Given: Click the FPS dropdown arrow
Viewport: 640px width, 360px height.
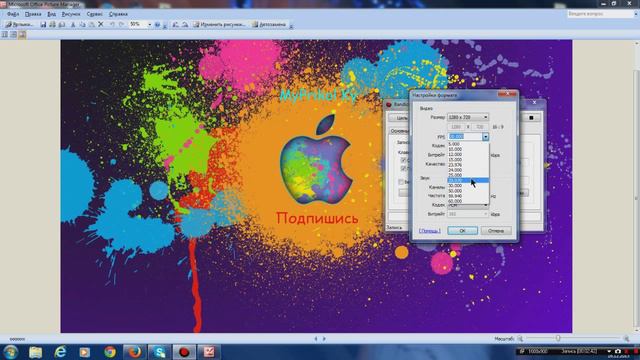Looking at the screenshot, I should coord(485,137).
